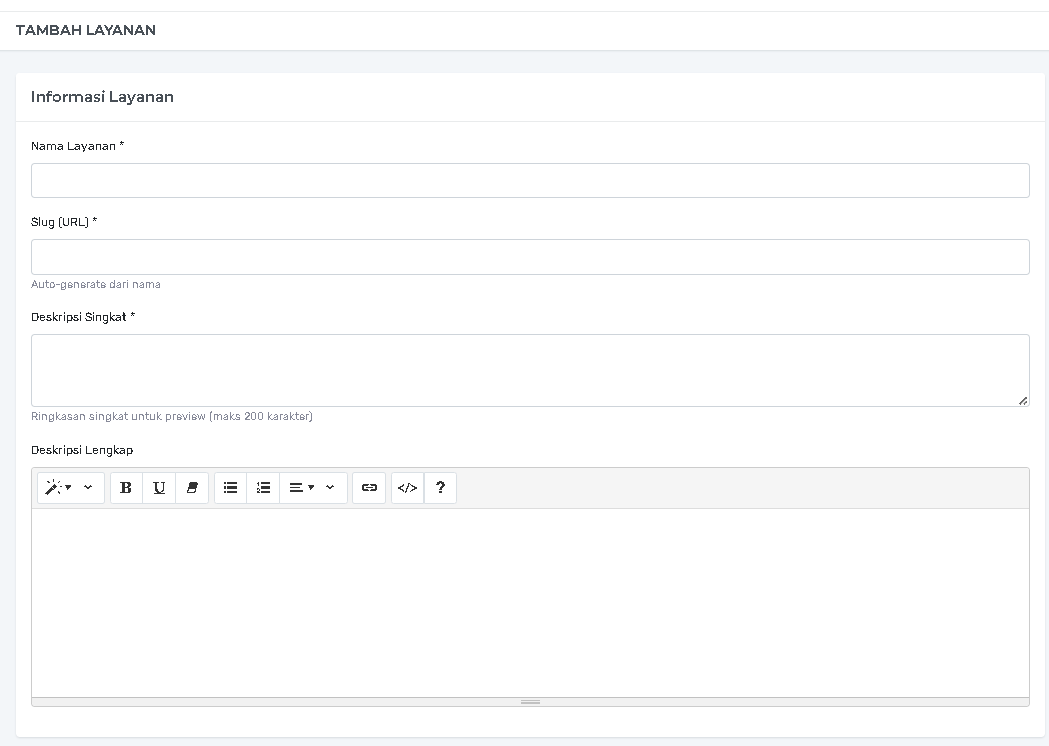Insert an unordered bullet list
Viewport: 1049px width, 746px height.
(231, 488)
